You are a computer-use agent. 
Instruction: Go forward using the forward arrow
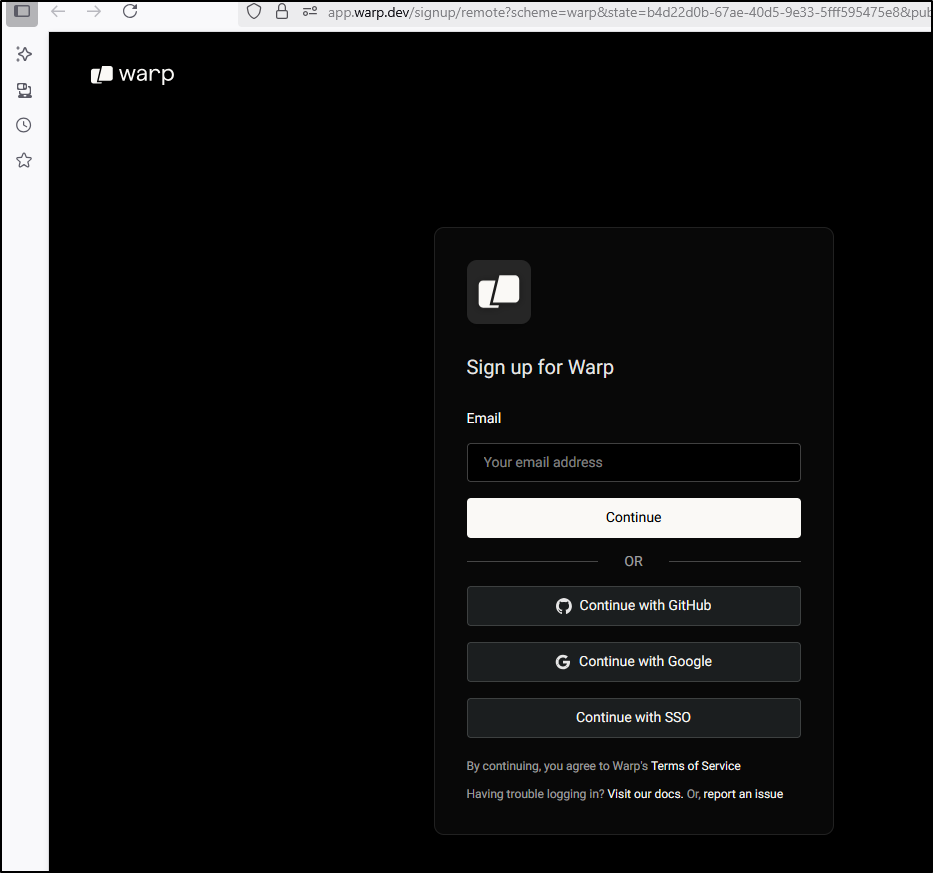click(x=93, y=12)
